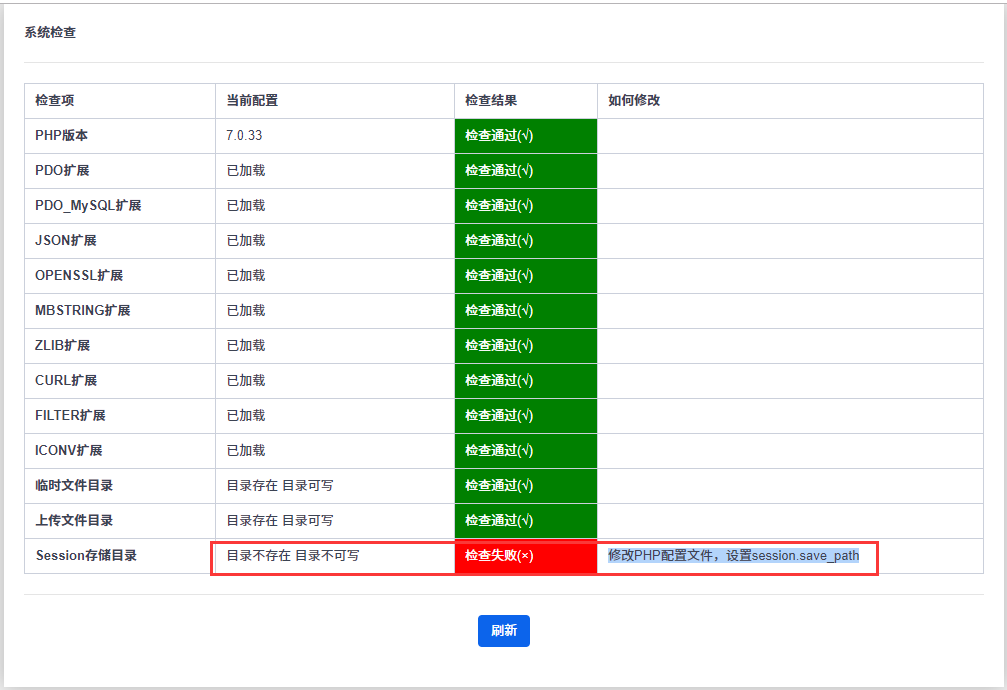Click the 临时文件目录 row label

pos(74,486)
